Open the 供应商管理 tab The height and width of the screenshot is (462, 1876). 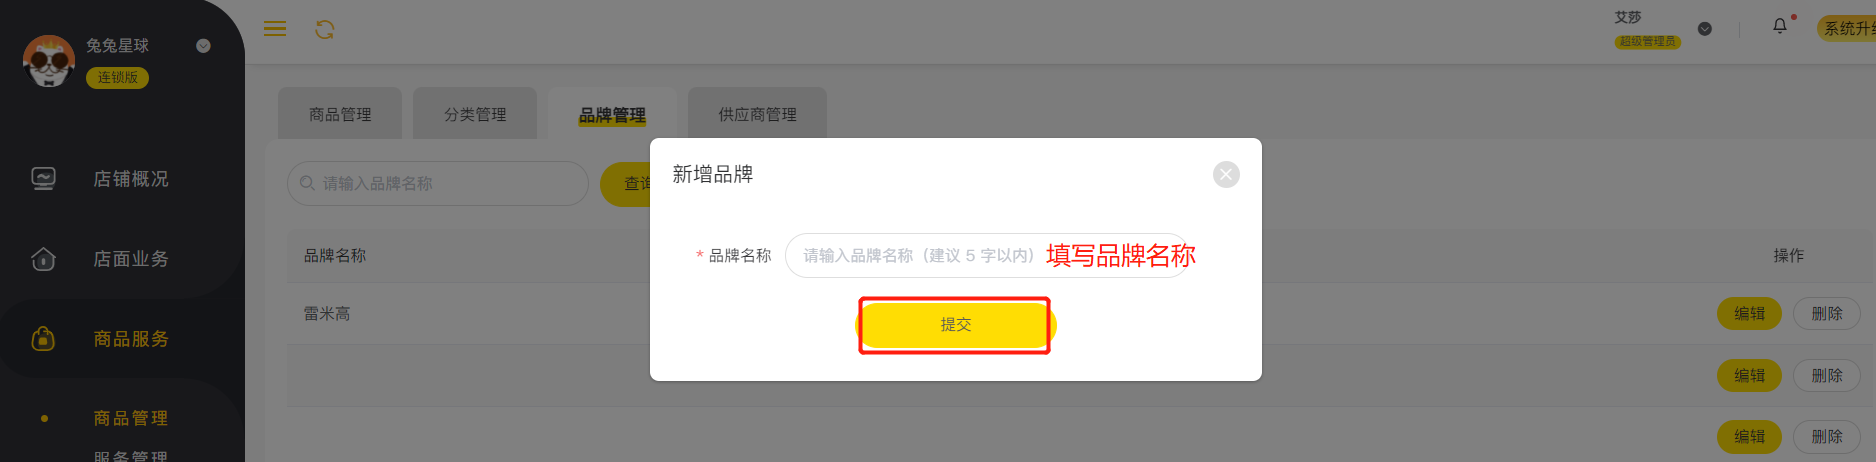click(x=758, y=114)
